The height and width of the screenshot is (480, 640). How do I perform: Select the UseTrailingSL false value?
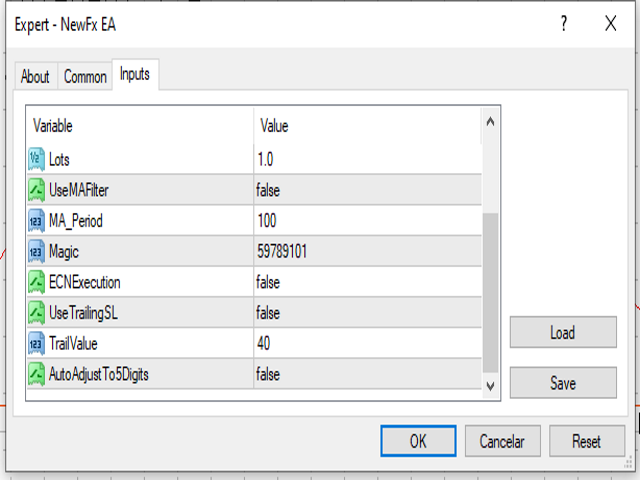tap(368, 313)
